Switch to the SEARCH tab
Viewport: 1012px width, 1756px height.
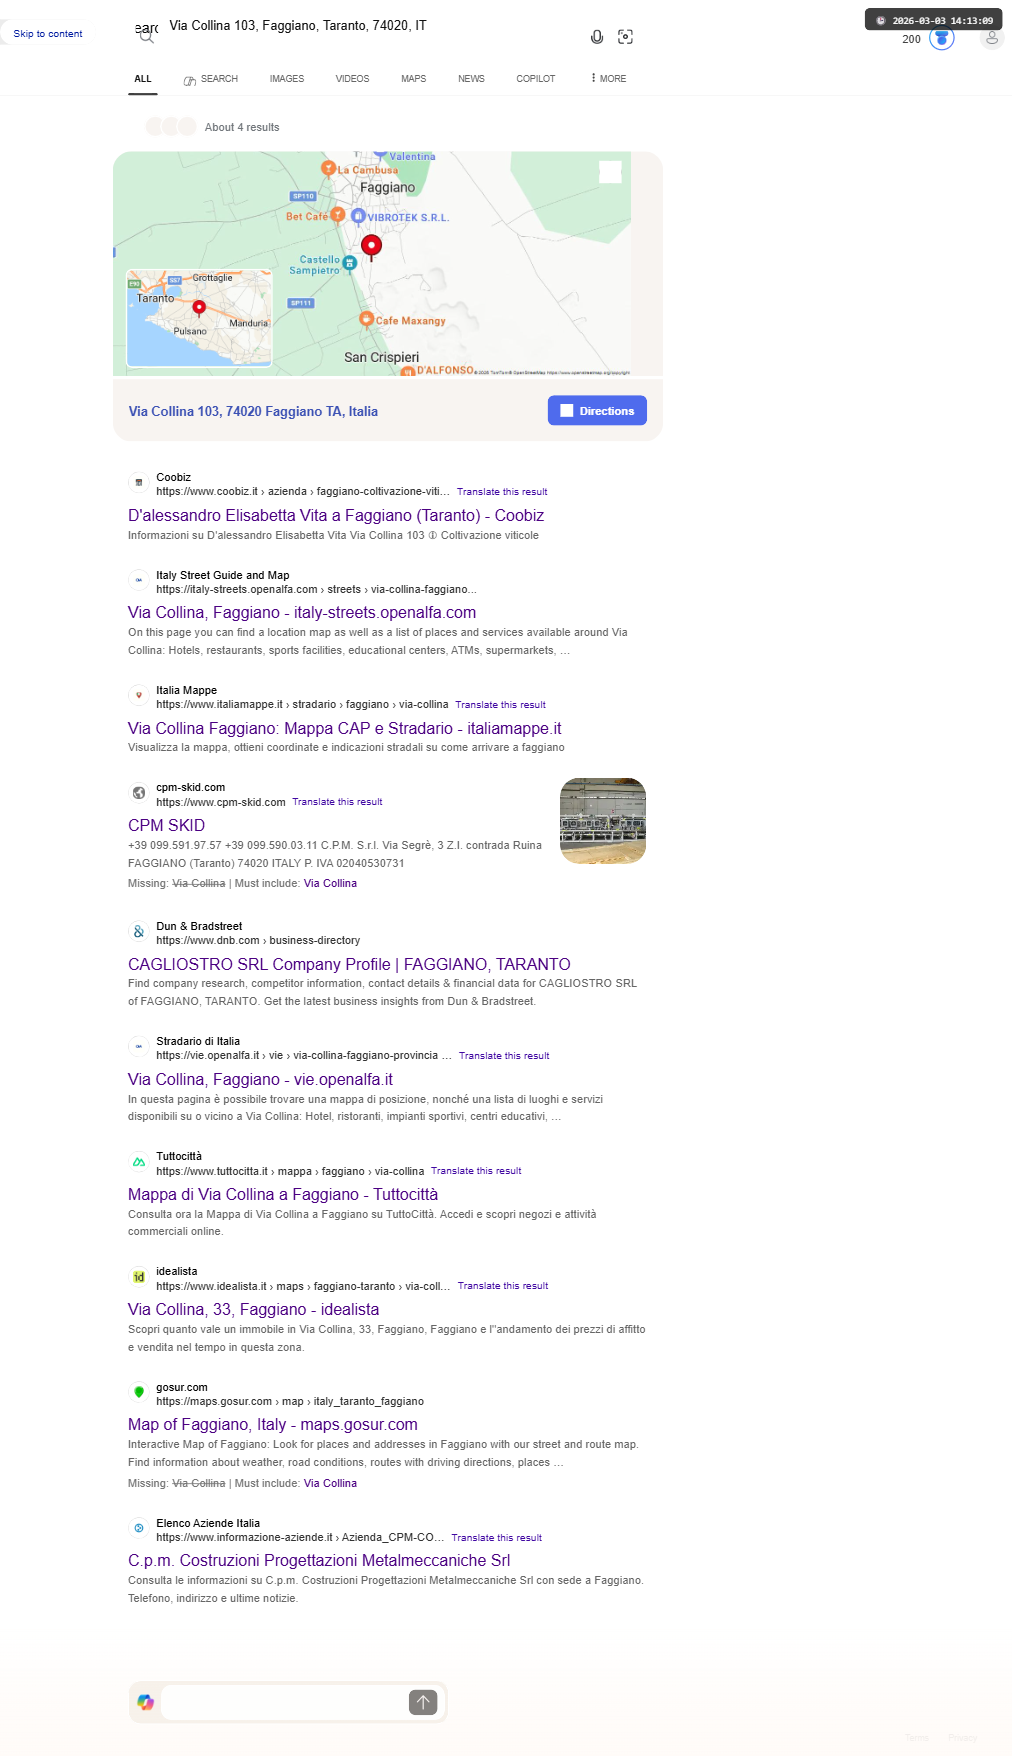pyautogui.click(x=211, y=79)
